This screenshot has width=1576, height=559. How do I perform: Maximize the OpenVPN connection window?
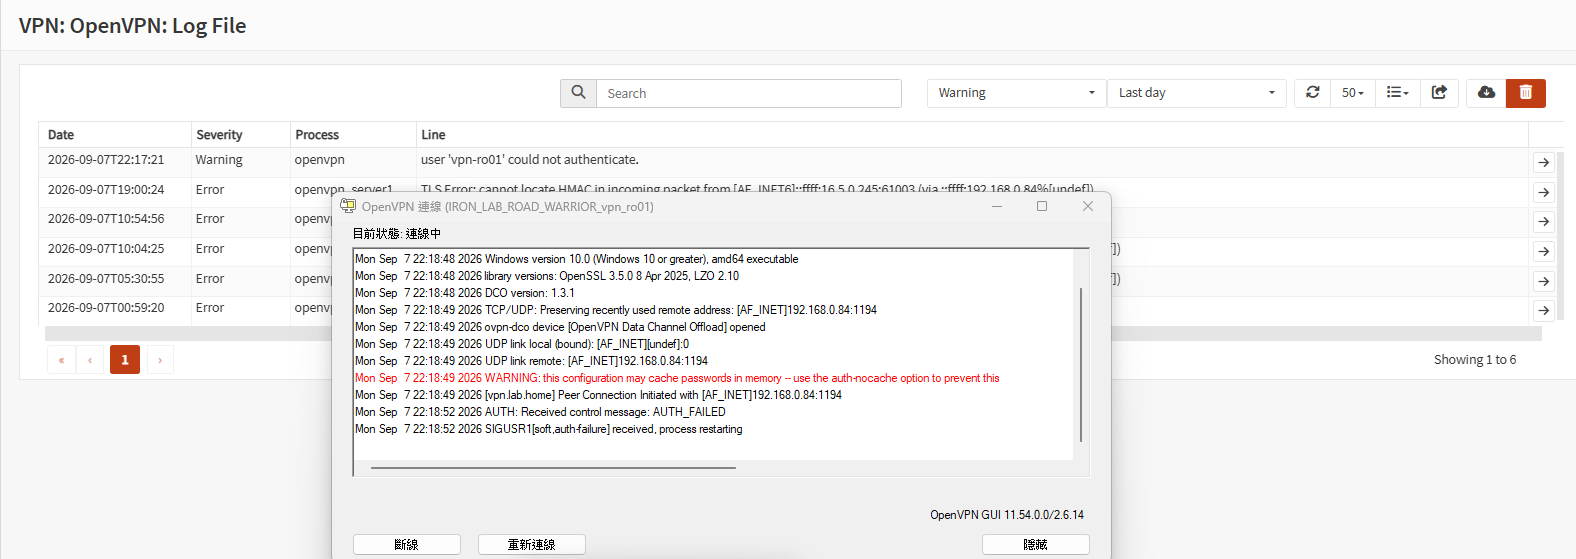(x=1042, y=206)
